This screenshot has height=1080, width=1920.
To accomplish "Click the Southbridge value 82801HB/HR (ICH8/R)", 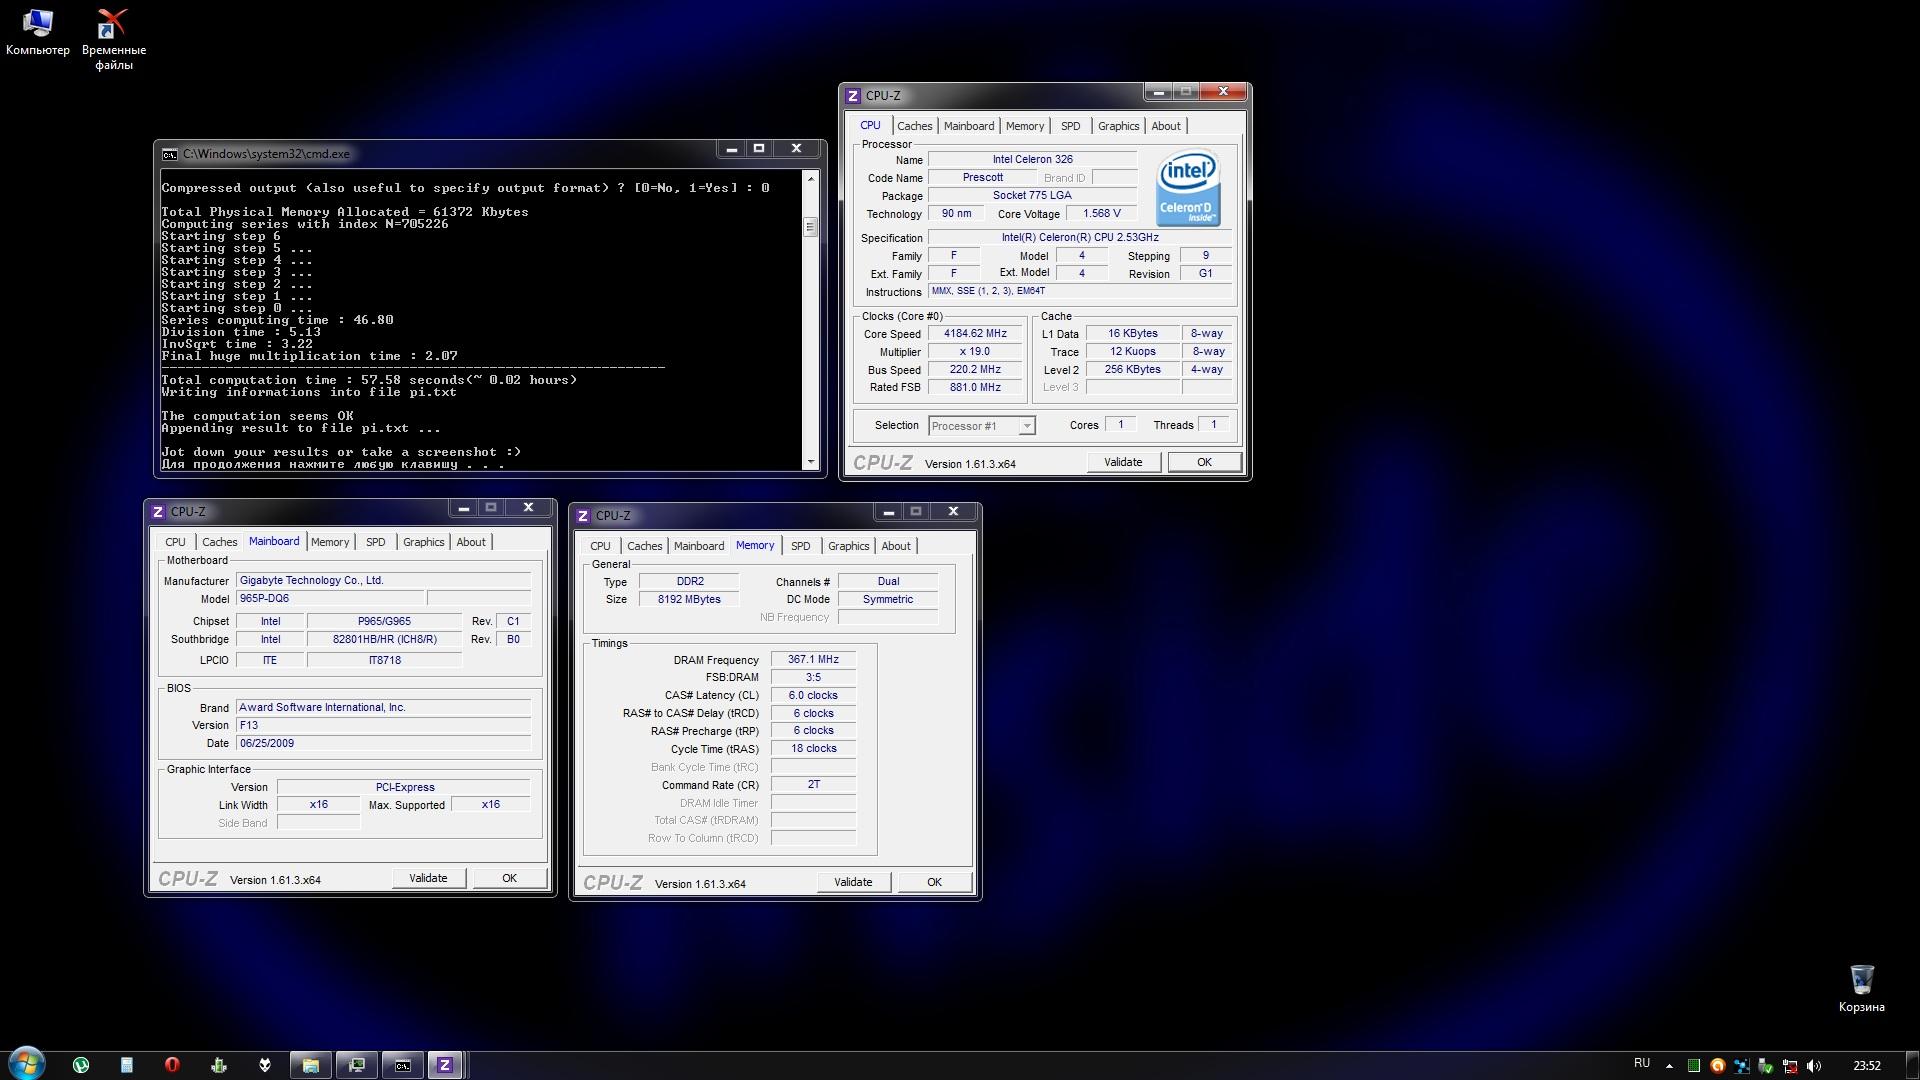I will (x=384, y=640).
